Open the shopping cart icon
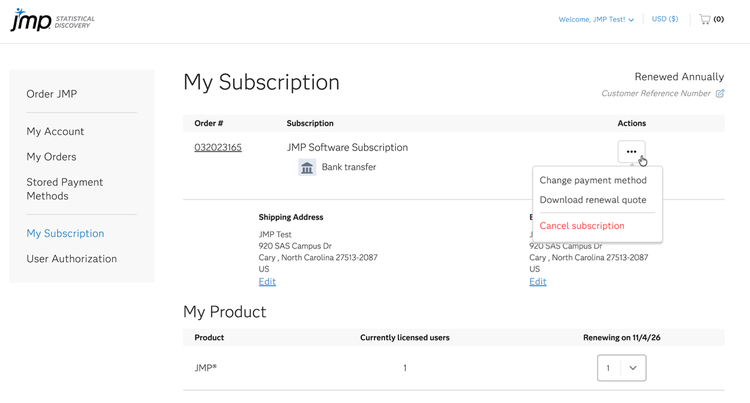This screenshot has width=750, height=403. pos(705,19)
